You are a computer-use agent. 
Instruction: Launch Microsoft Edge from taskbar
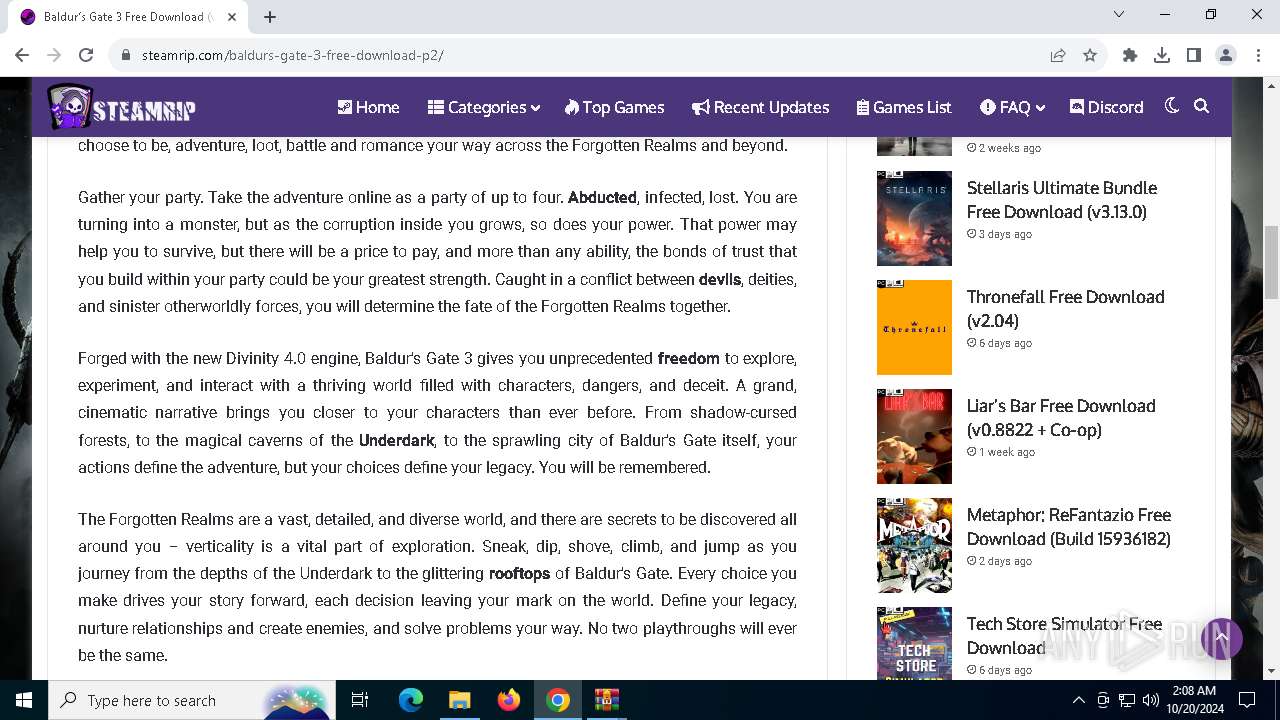(x=411, y=700)
